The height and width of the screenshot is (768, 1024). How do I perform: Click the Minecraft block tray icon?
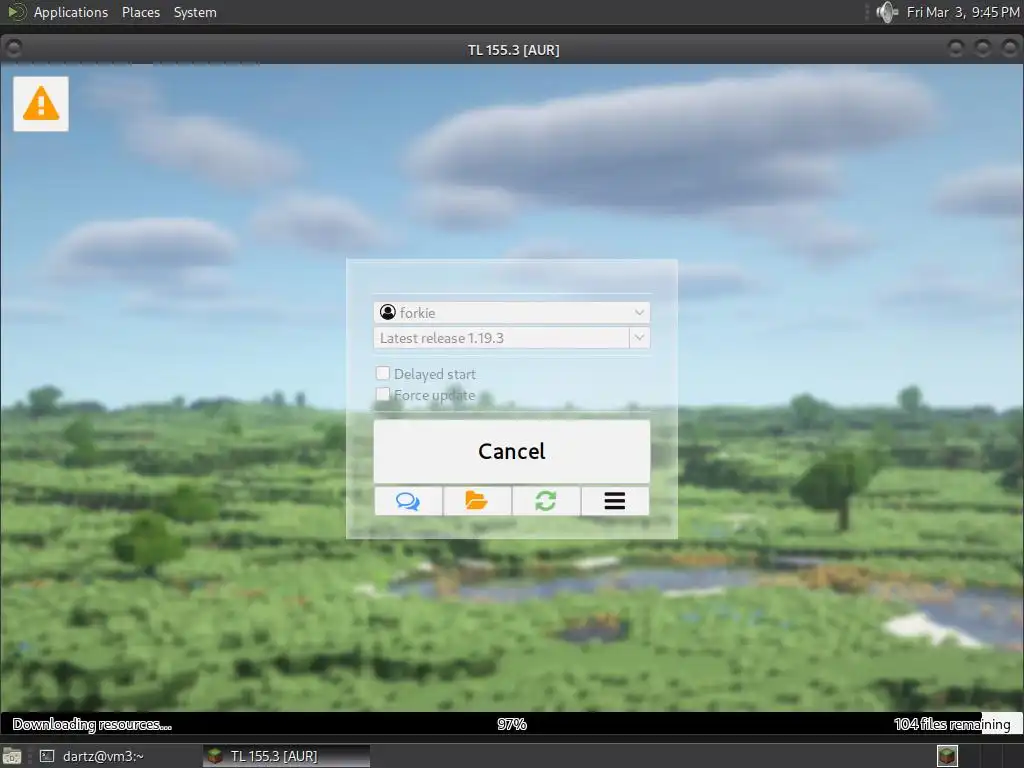(947, 756)
